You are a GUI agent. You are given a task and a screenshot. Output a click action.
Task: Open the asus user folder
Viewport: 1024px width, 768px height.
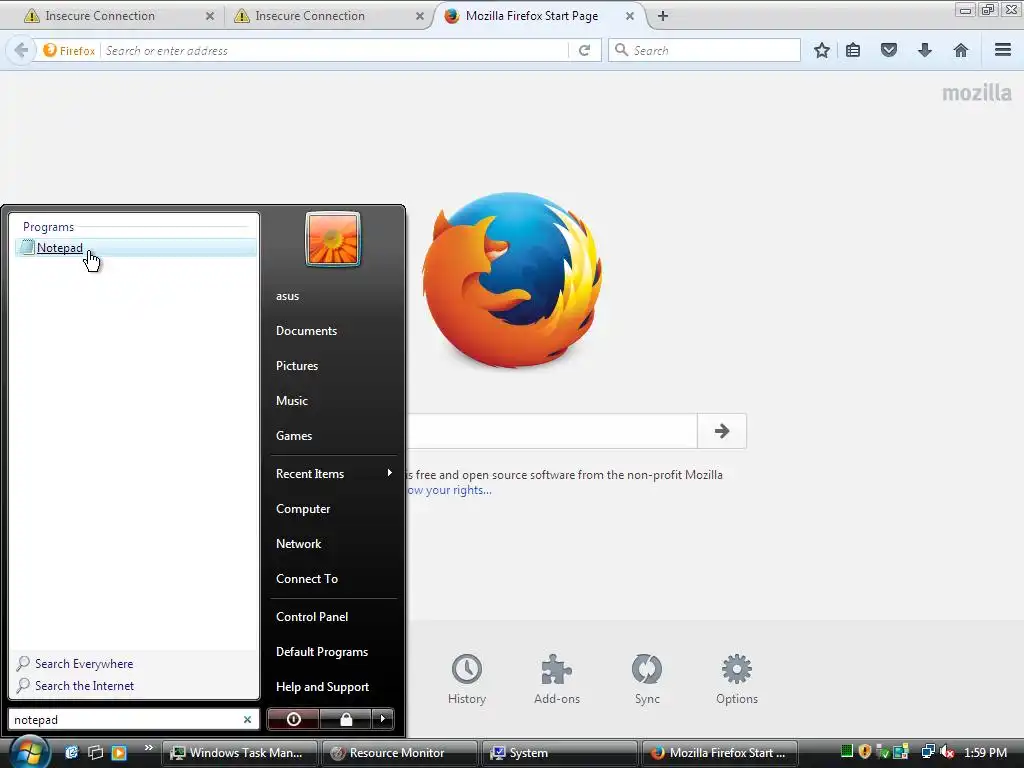pos(287,296)
